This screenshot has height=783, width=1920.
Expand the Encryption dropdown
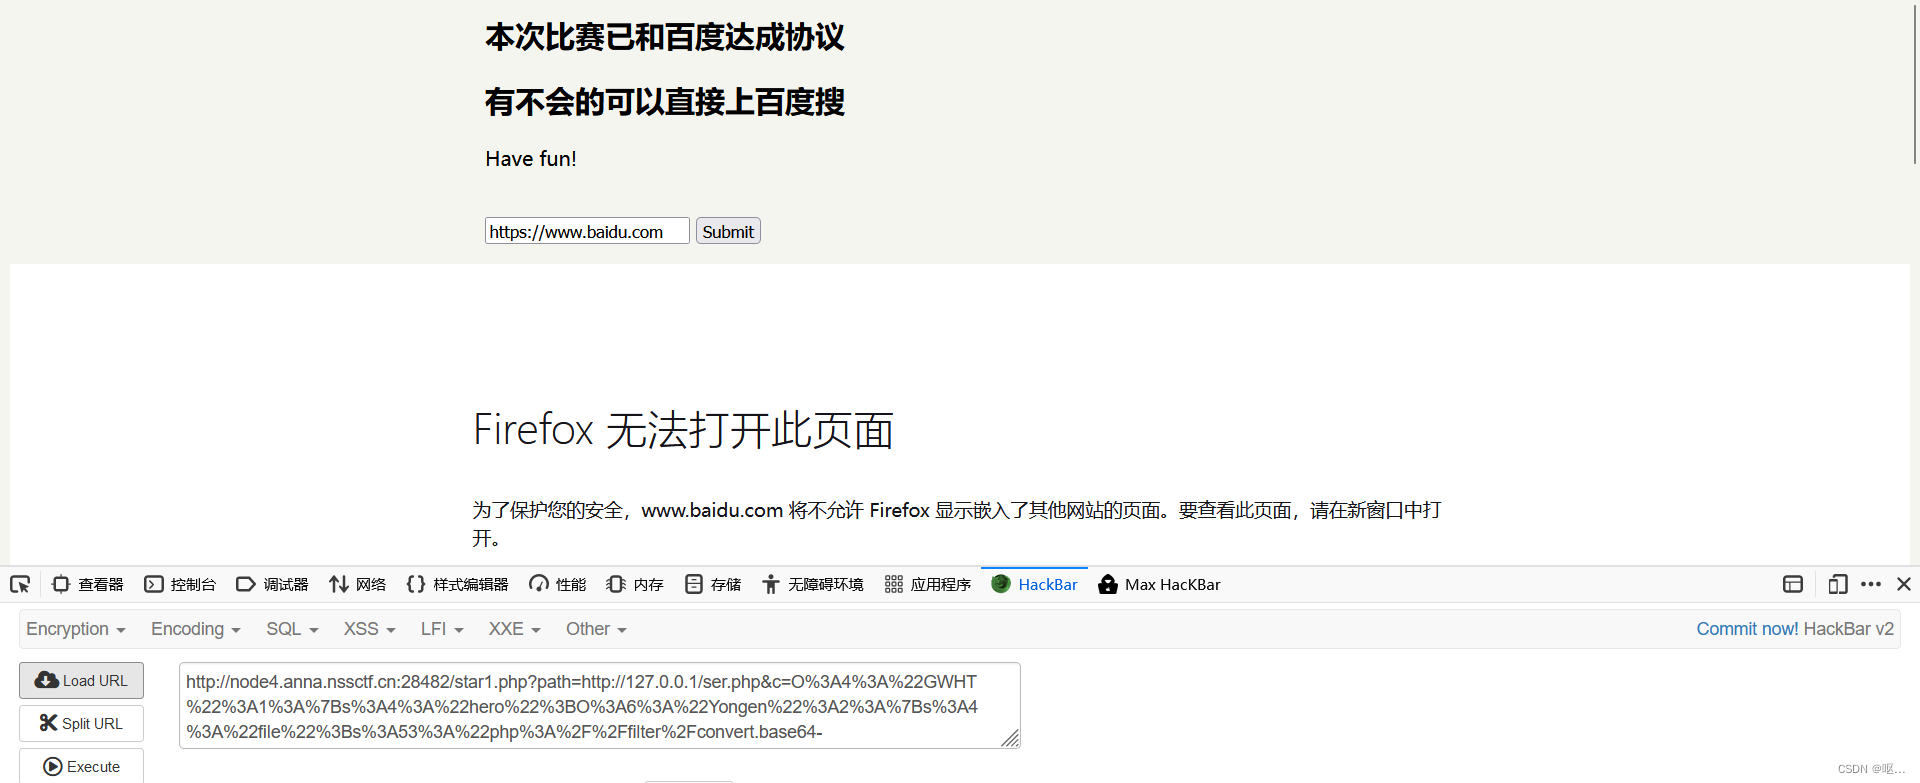(x=76, y=629)
